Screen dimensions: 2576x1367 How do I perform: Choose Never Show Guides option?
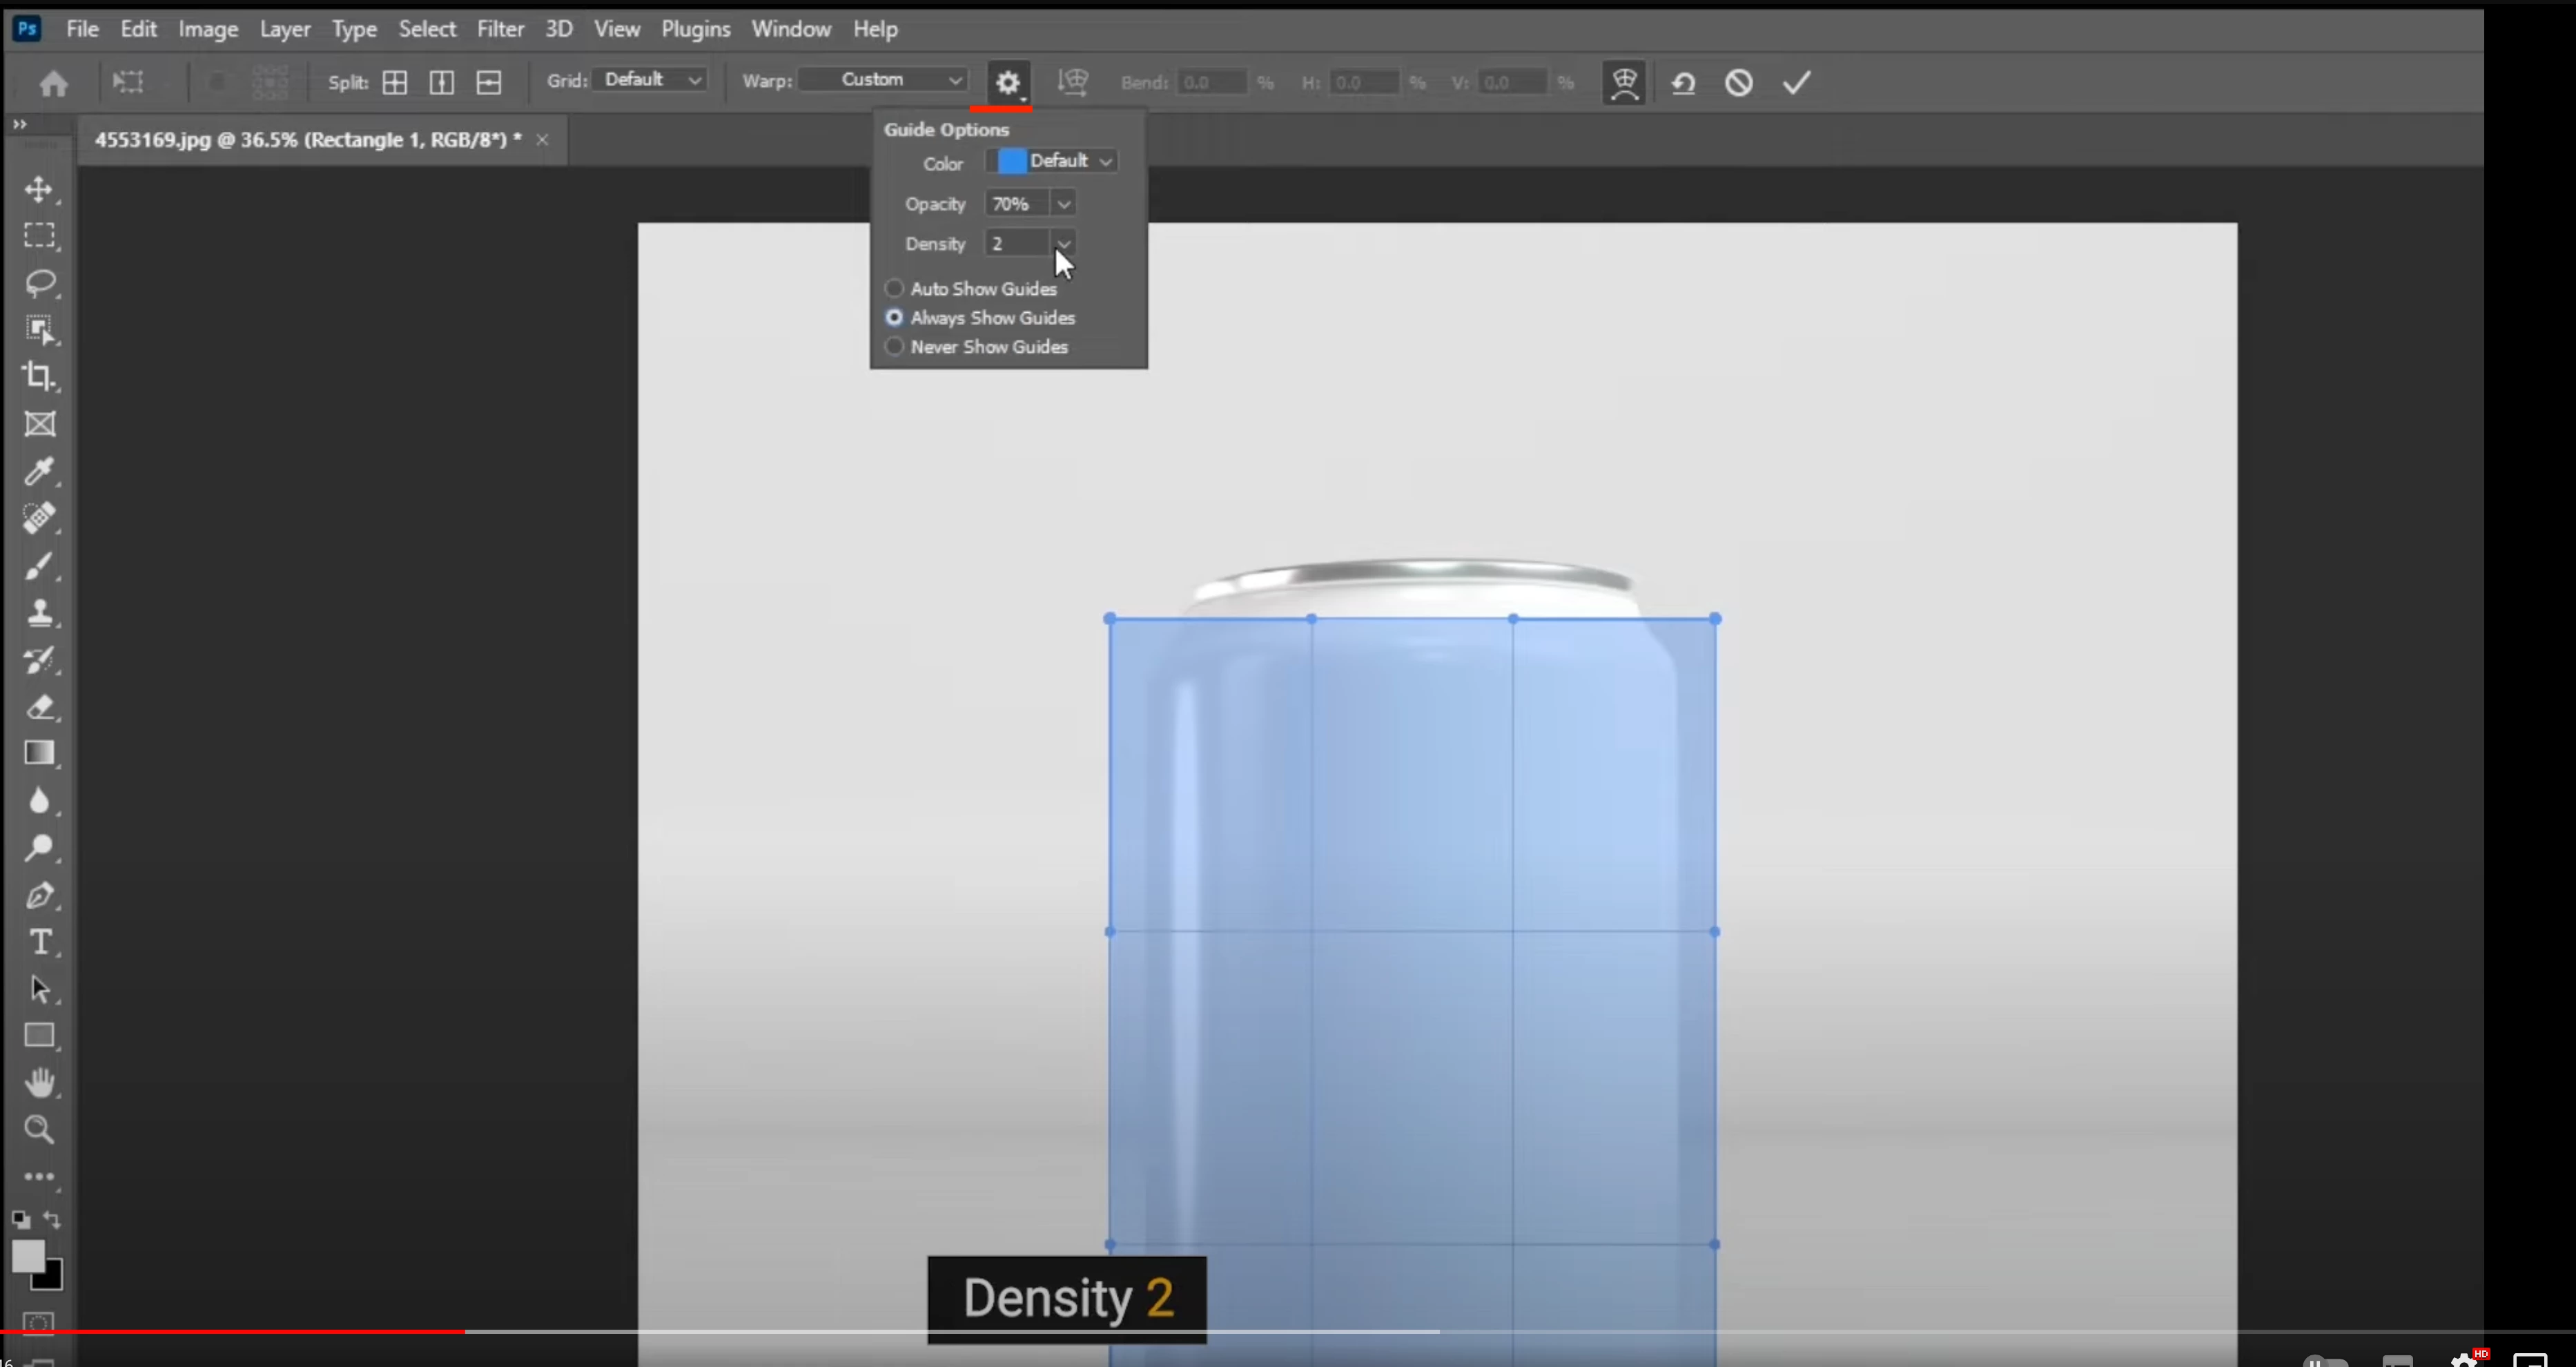894,347
